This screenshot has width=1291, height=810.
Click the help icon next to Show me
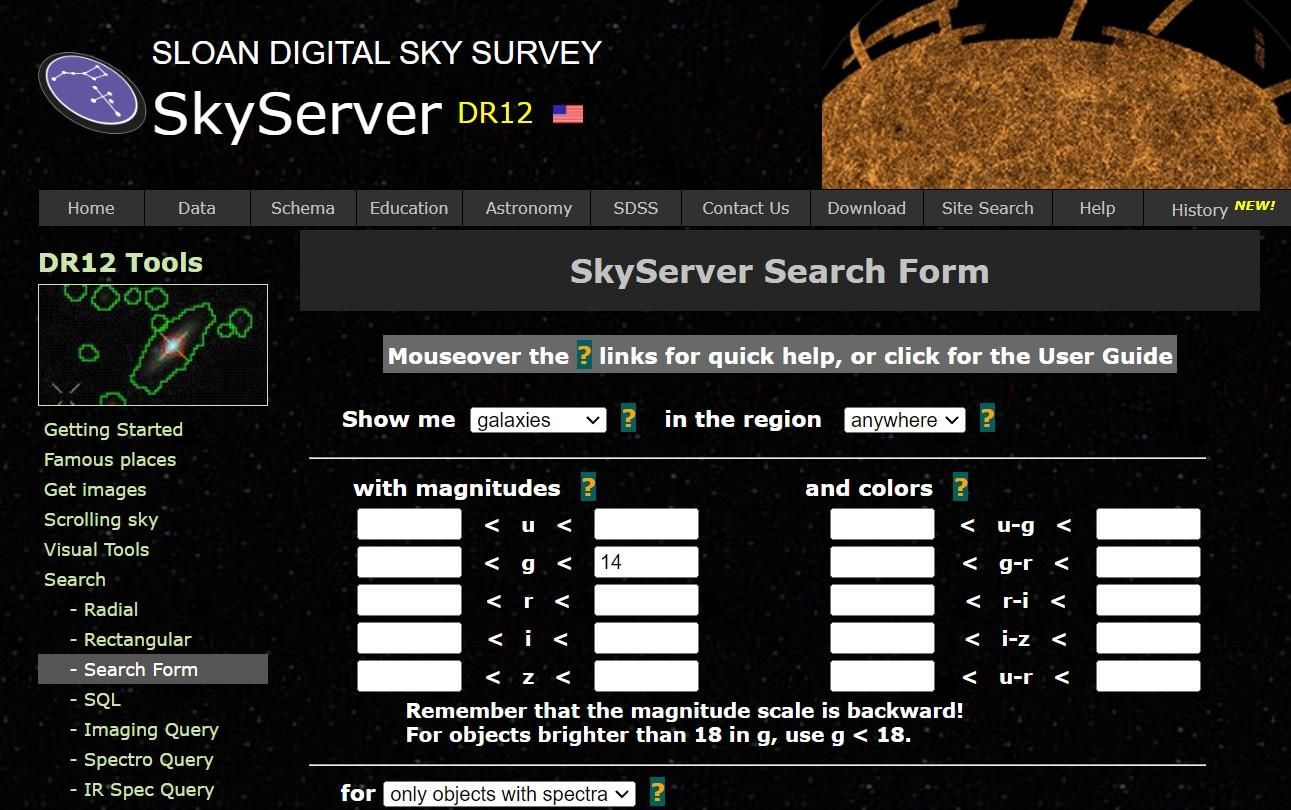[628, 420]
